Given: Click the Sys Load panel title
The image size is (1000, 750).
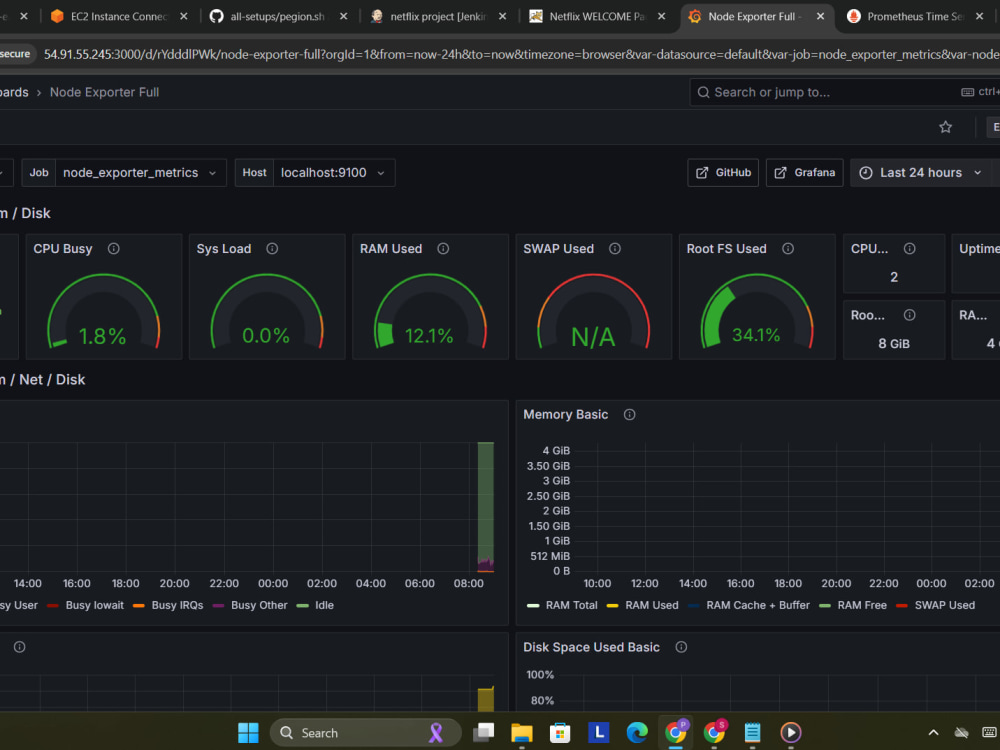Looking at the screenshot, I should pos(224,249).
